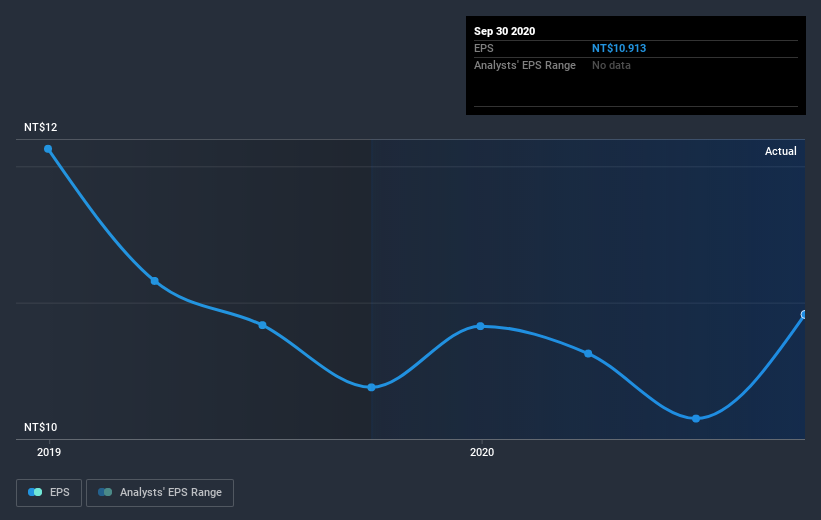Toggle the Analysts' EPS Range legend
821x520 pixels.
tap(160, 493)
